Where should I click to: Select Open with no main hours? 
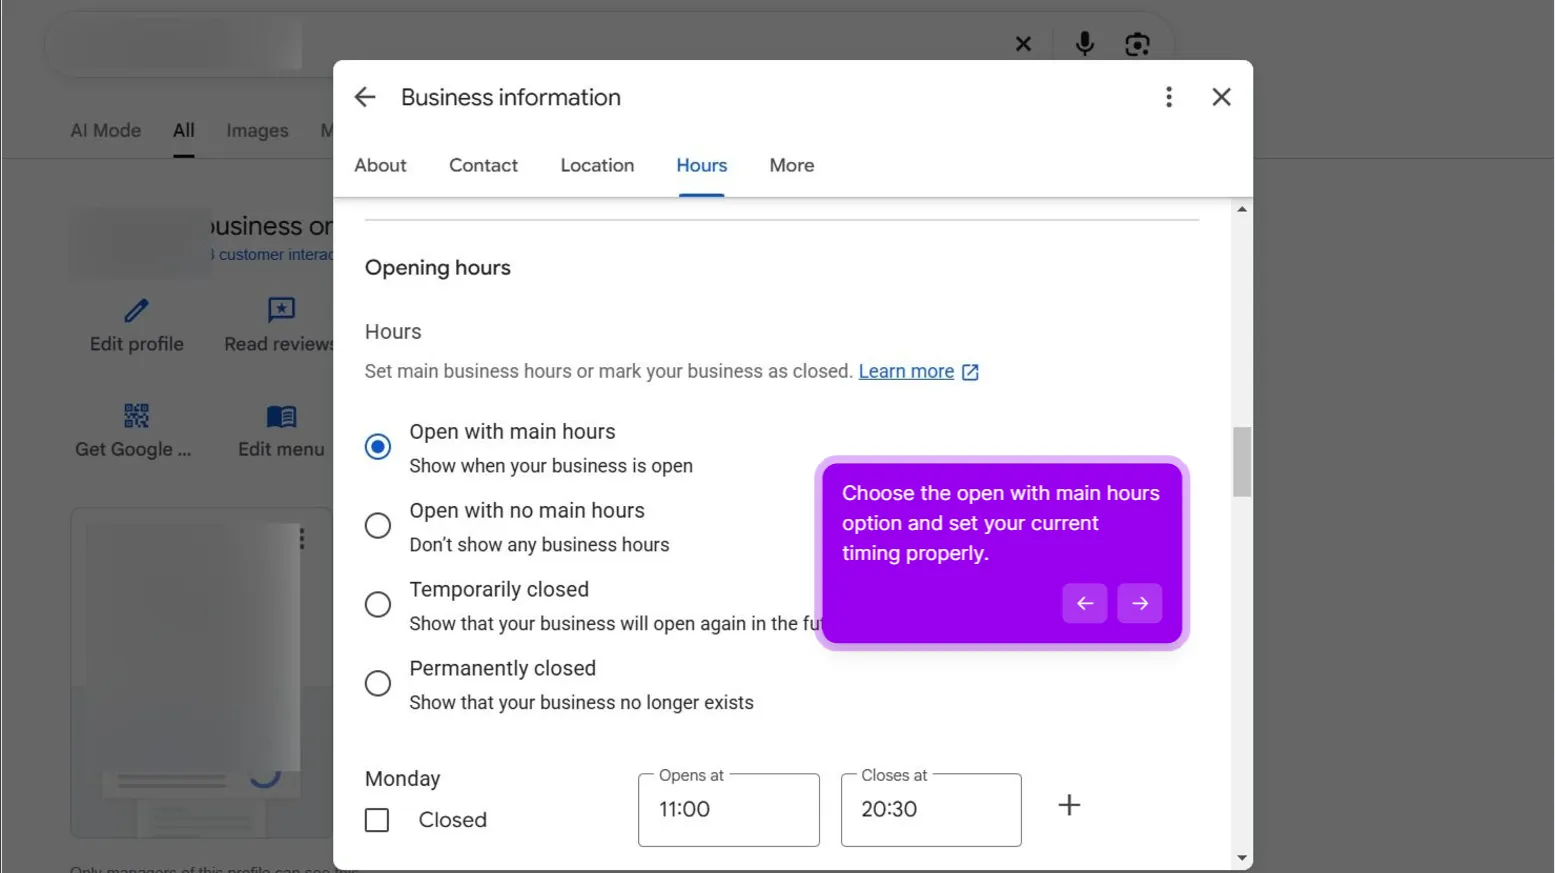[378, 525]
